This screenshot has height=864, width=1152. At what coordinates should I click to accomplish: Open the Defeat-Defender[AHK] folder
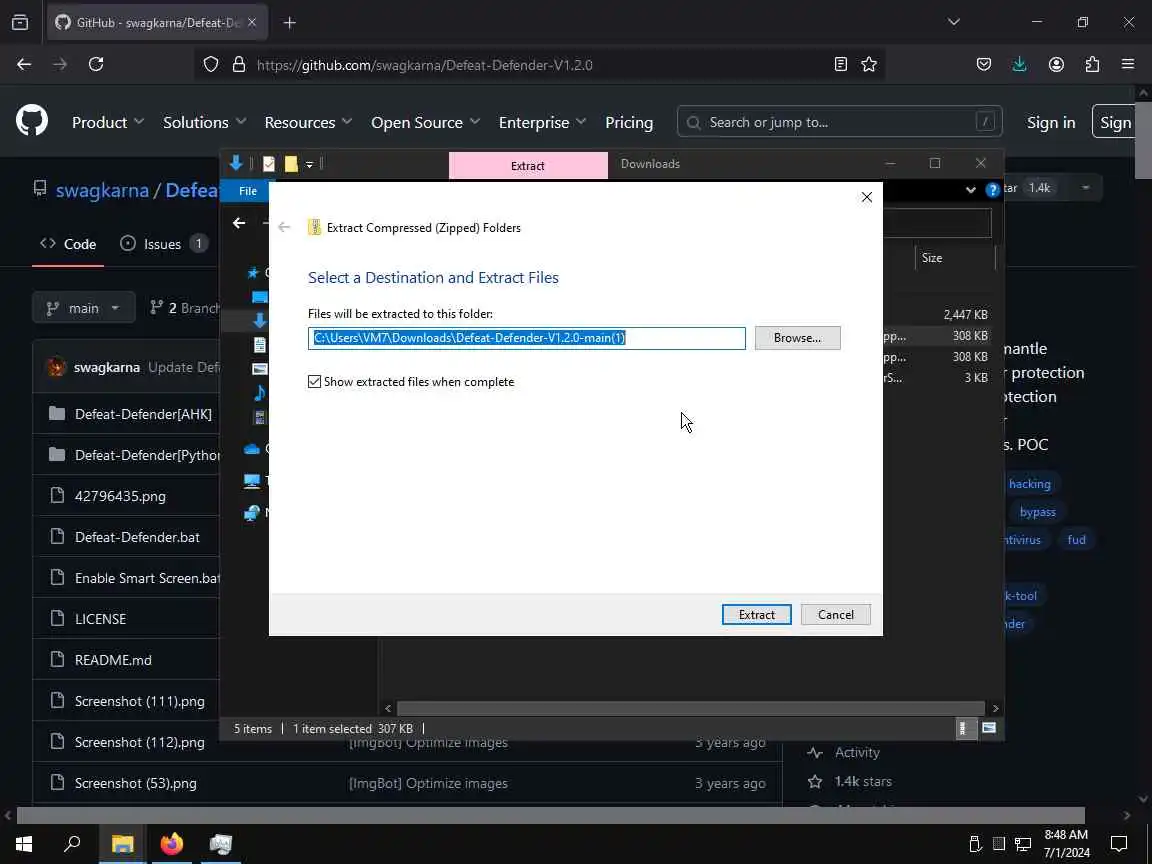click(143, 414)
